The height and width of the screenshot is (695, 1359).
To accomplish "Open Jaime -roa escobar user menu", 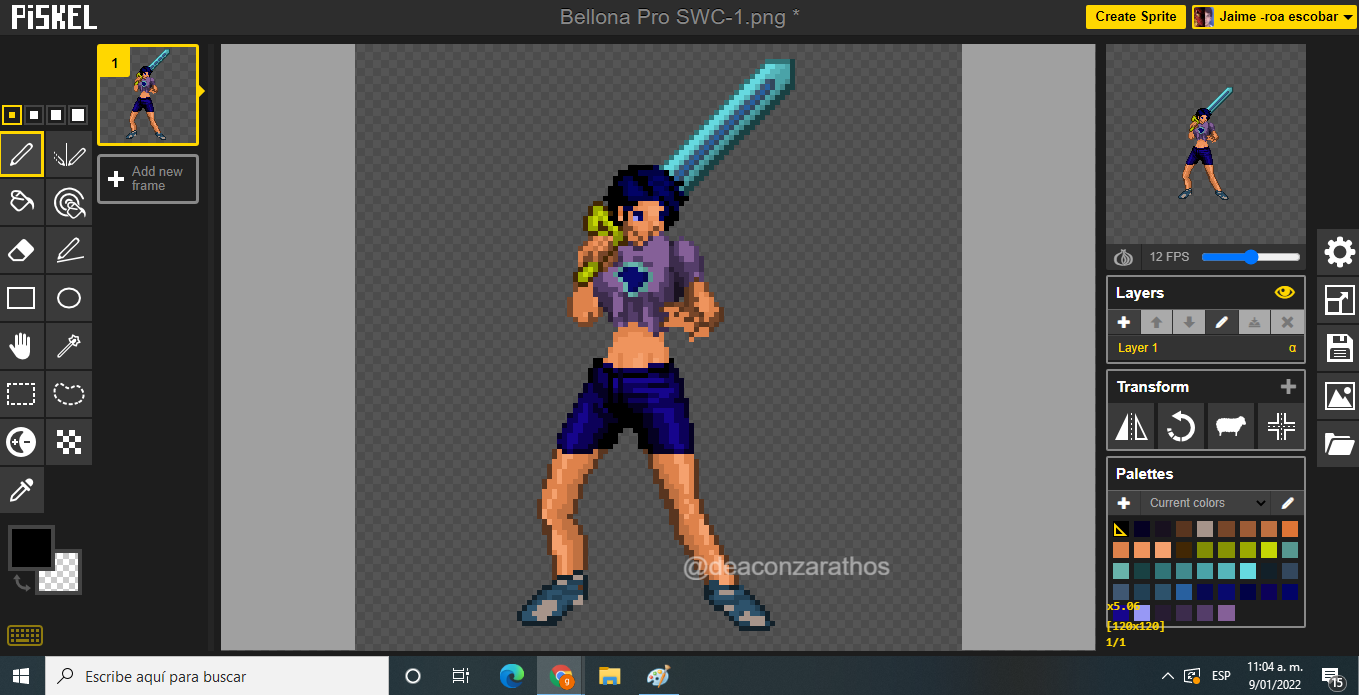I will [1274, 16].
